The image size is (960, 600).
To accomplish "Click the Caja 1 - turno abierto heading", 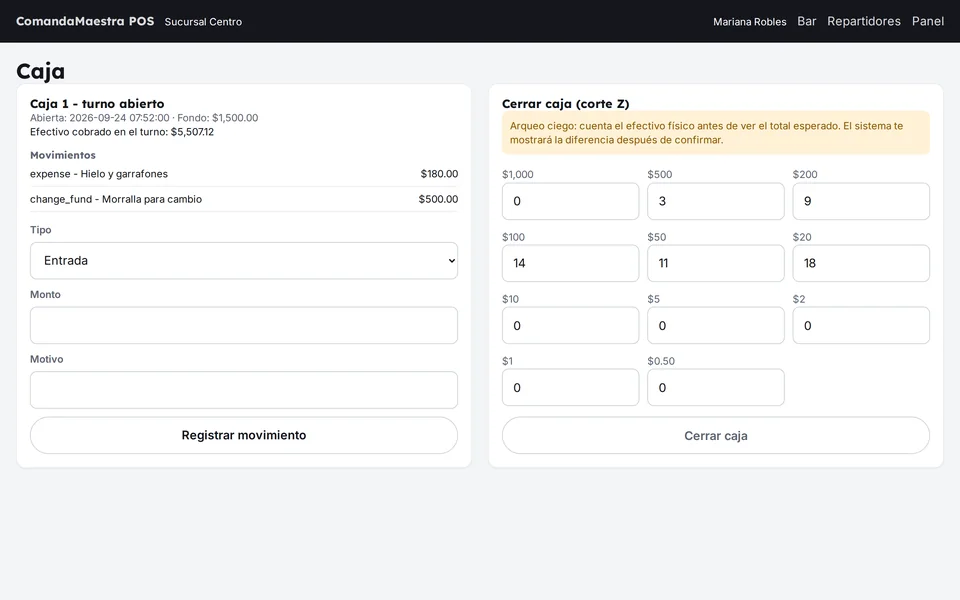I will click(97, 103).
